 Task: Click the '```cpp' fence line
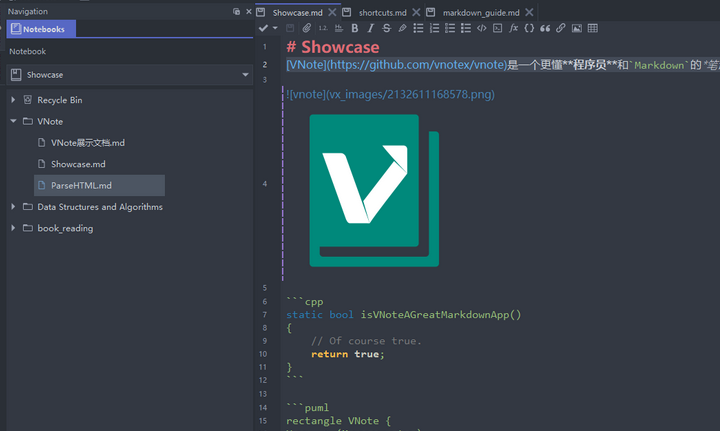[305, 302]
